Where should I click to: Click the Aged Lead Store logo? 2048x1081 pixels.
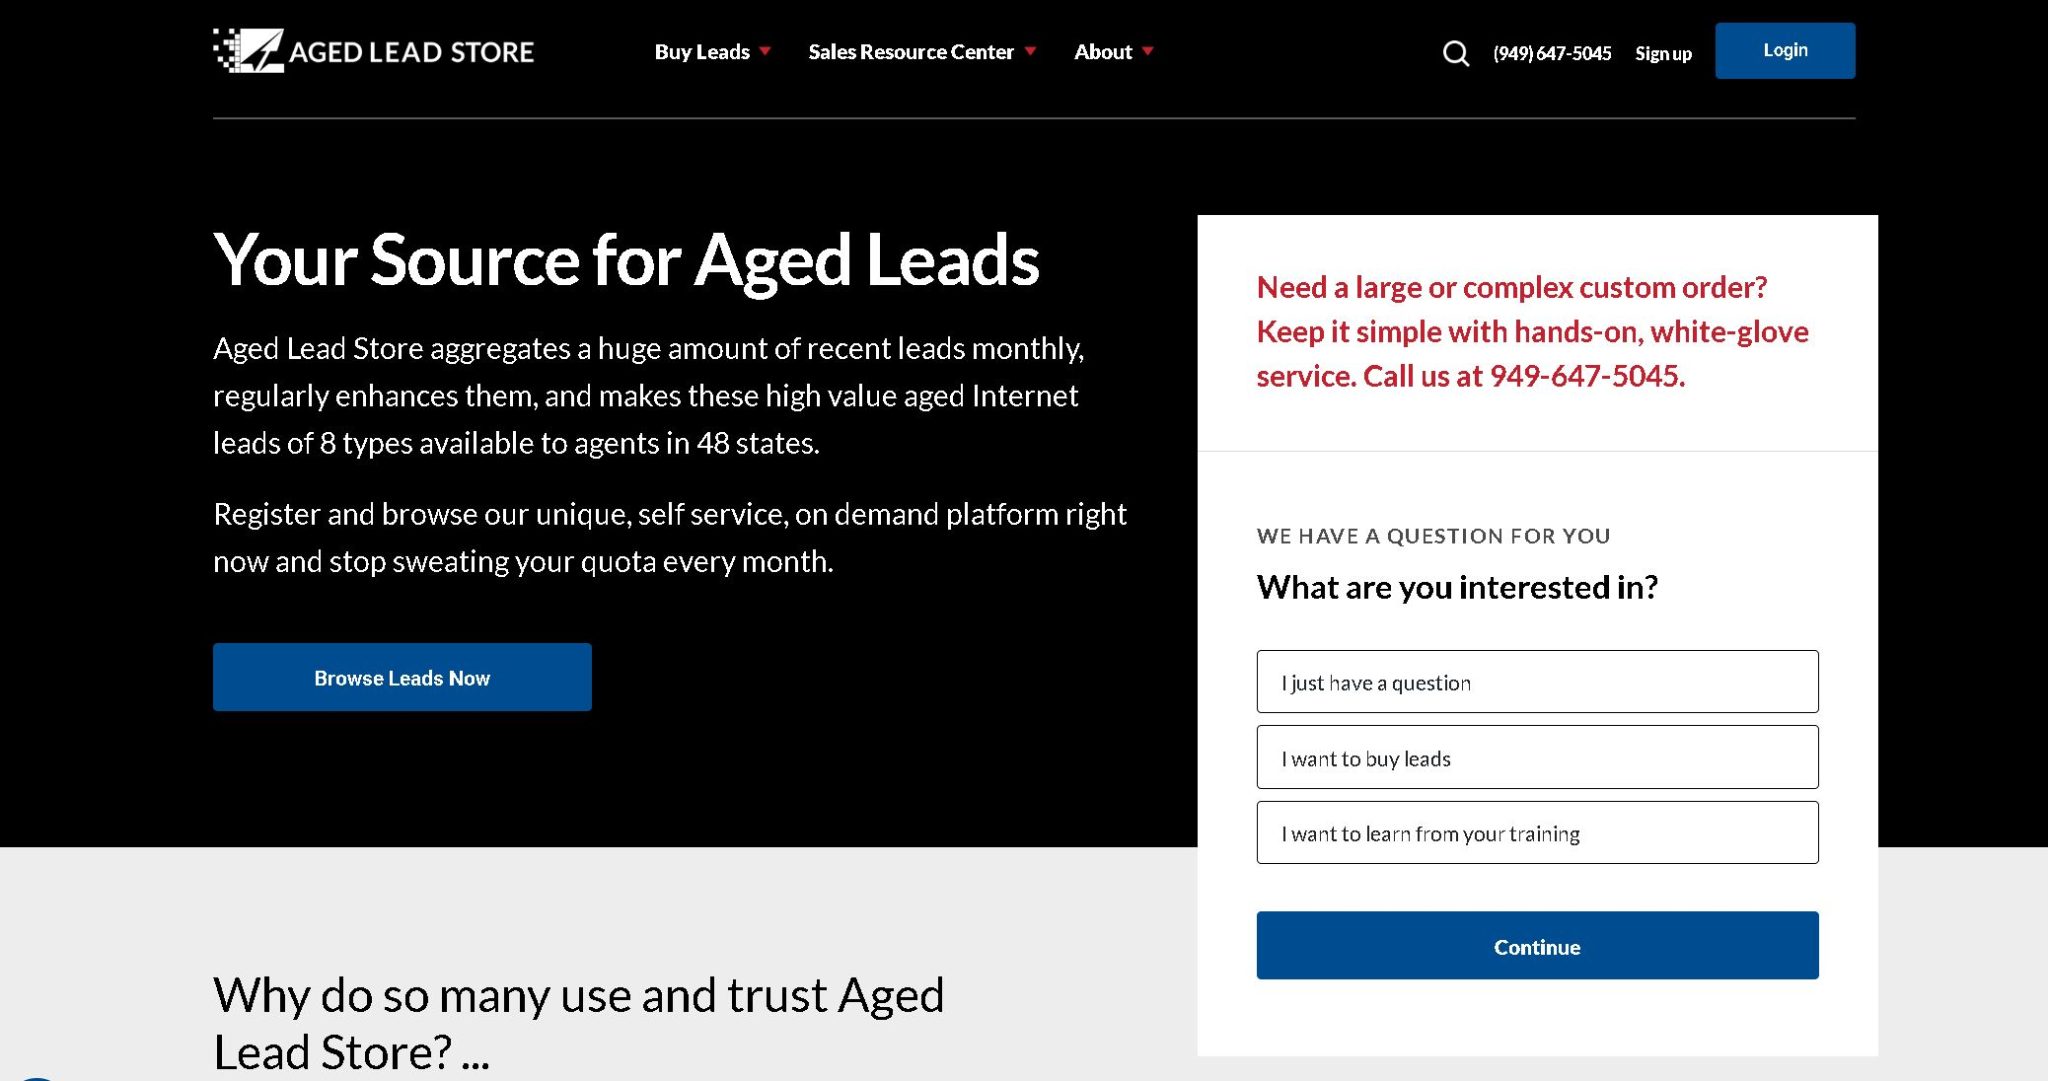point(373,51)
